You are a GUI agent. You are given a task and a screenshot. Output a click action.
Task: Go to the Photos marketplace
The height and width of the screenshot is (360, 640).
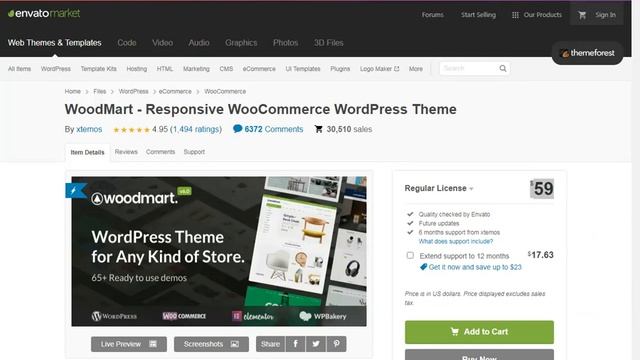pos(286,43)
